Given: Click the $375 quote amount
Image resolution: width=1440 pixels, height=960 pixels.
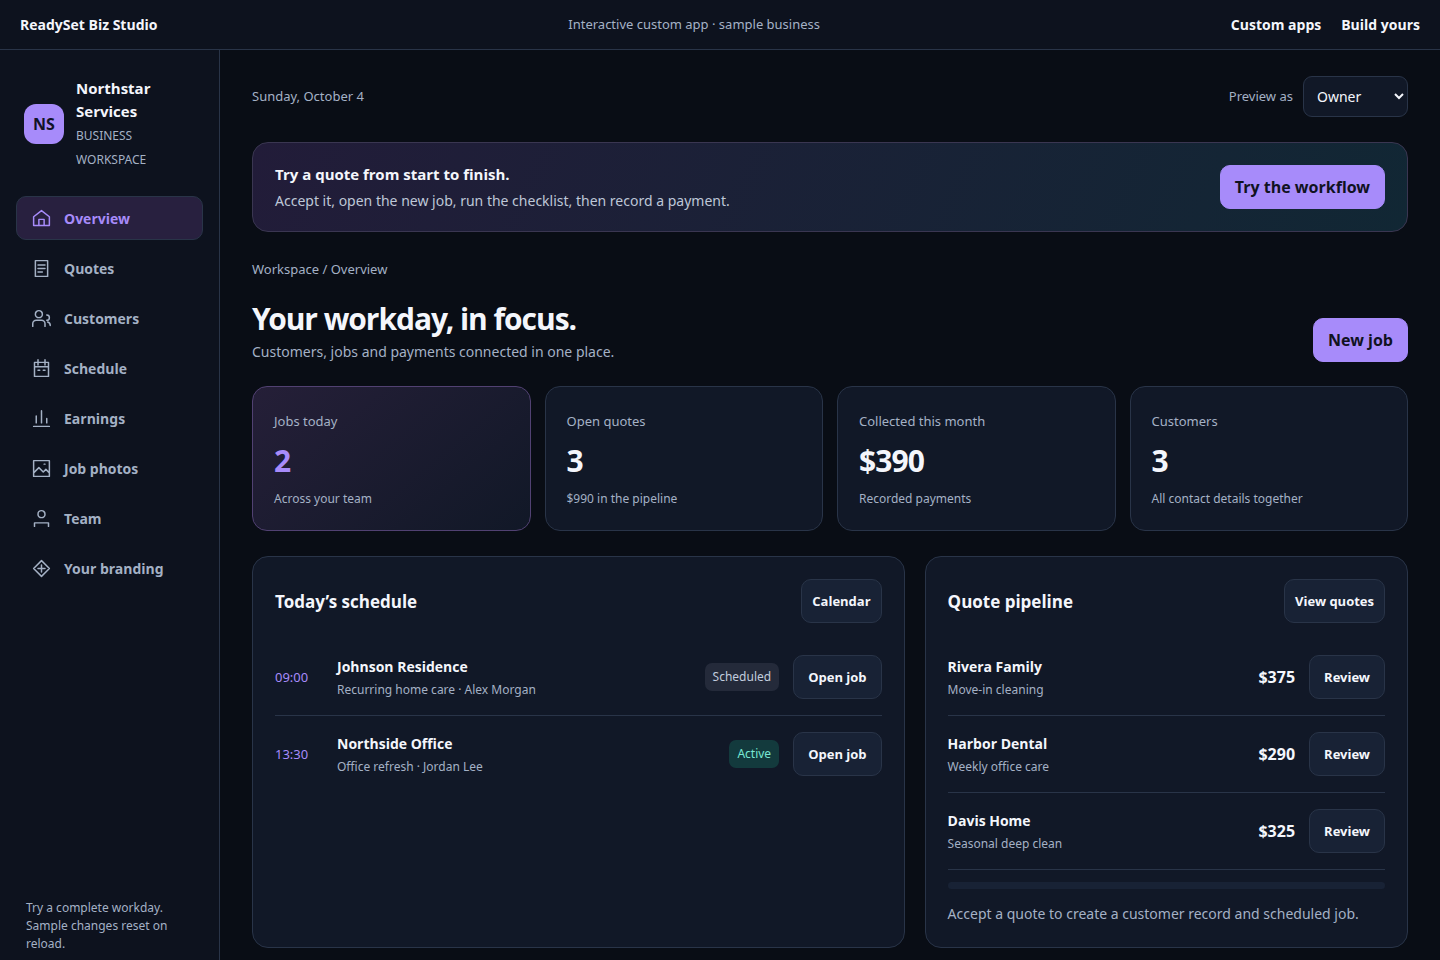Looking at the screenshot, I should [x=1276, y=677].
